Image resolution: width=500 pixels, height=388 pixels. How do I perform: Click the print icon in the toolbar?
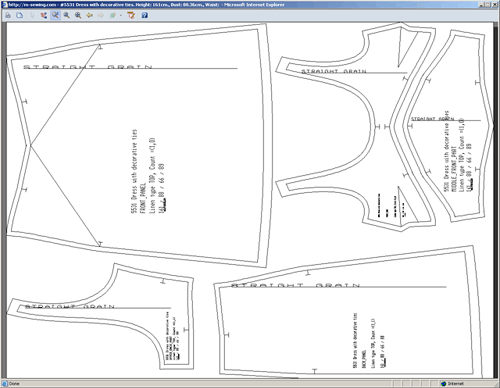[x=8, y=15]
